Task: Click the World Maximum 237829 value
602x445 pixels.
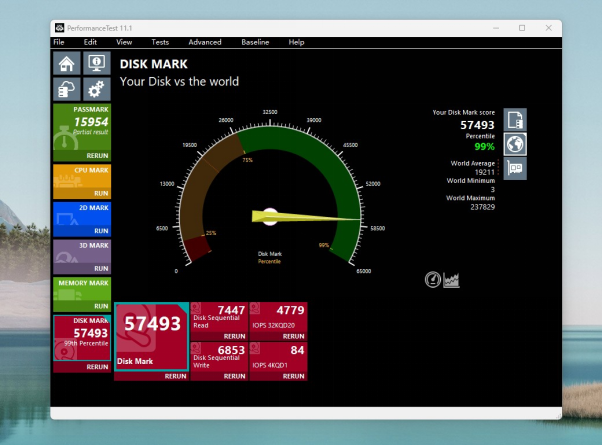Action: [483, 207]
